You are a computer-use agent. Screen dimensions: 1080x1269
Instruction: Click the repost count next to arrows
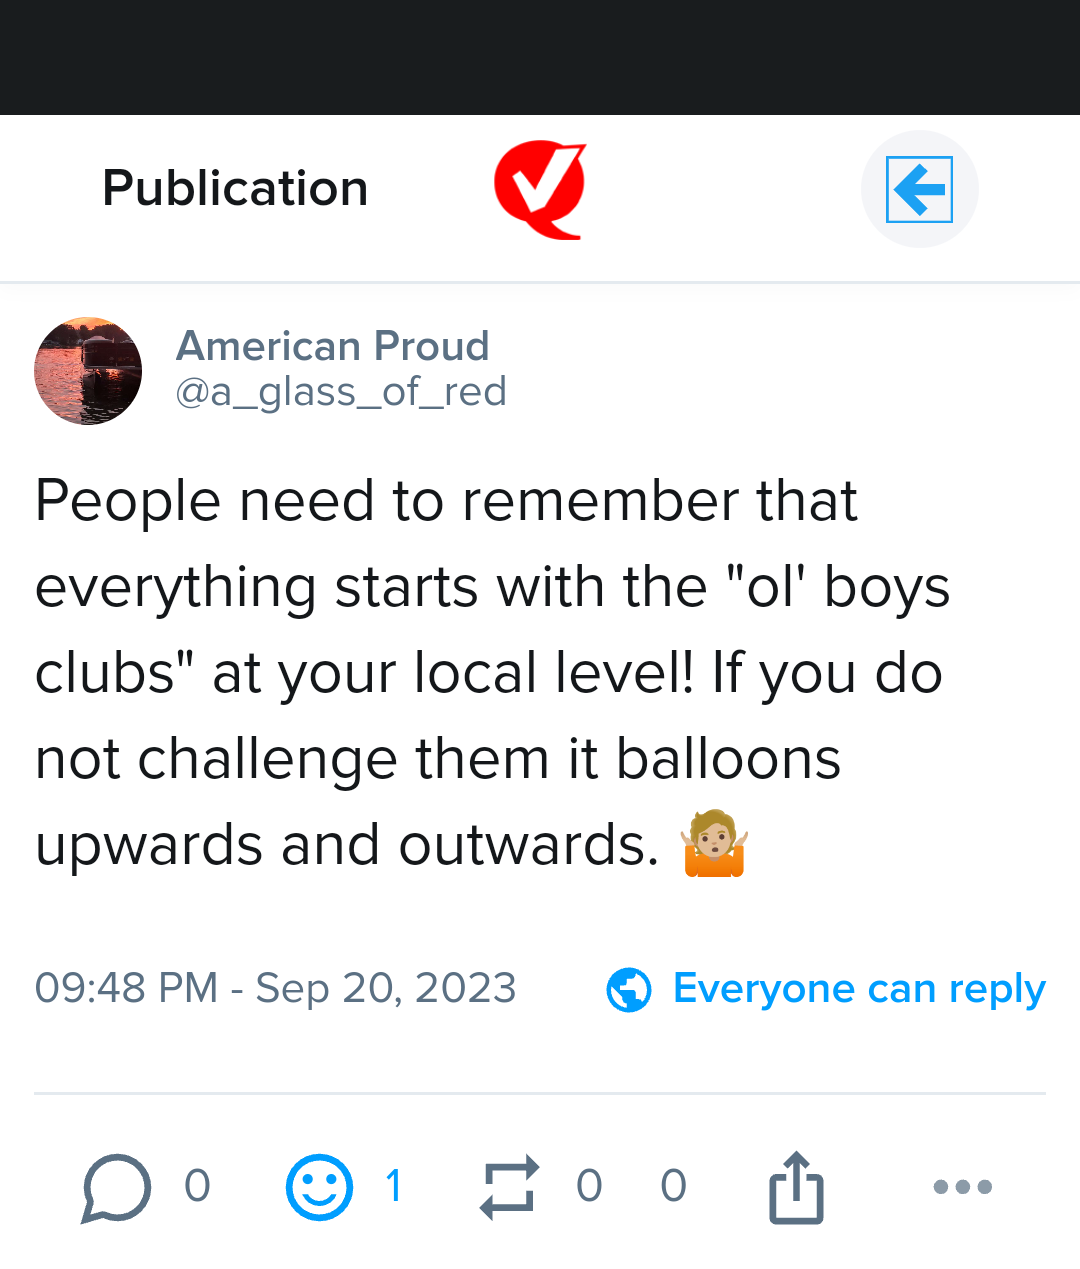click(x=589, y=1186)
